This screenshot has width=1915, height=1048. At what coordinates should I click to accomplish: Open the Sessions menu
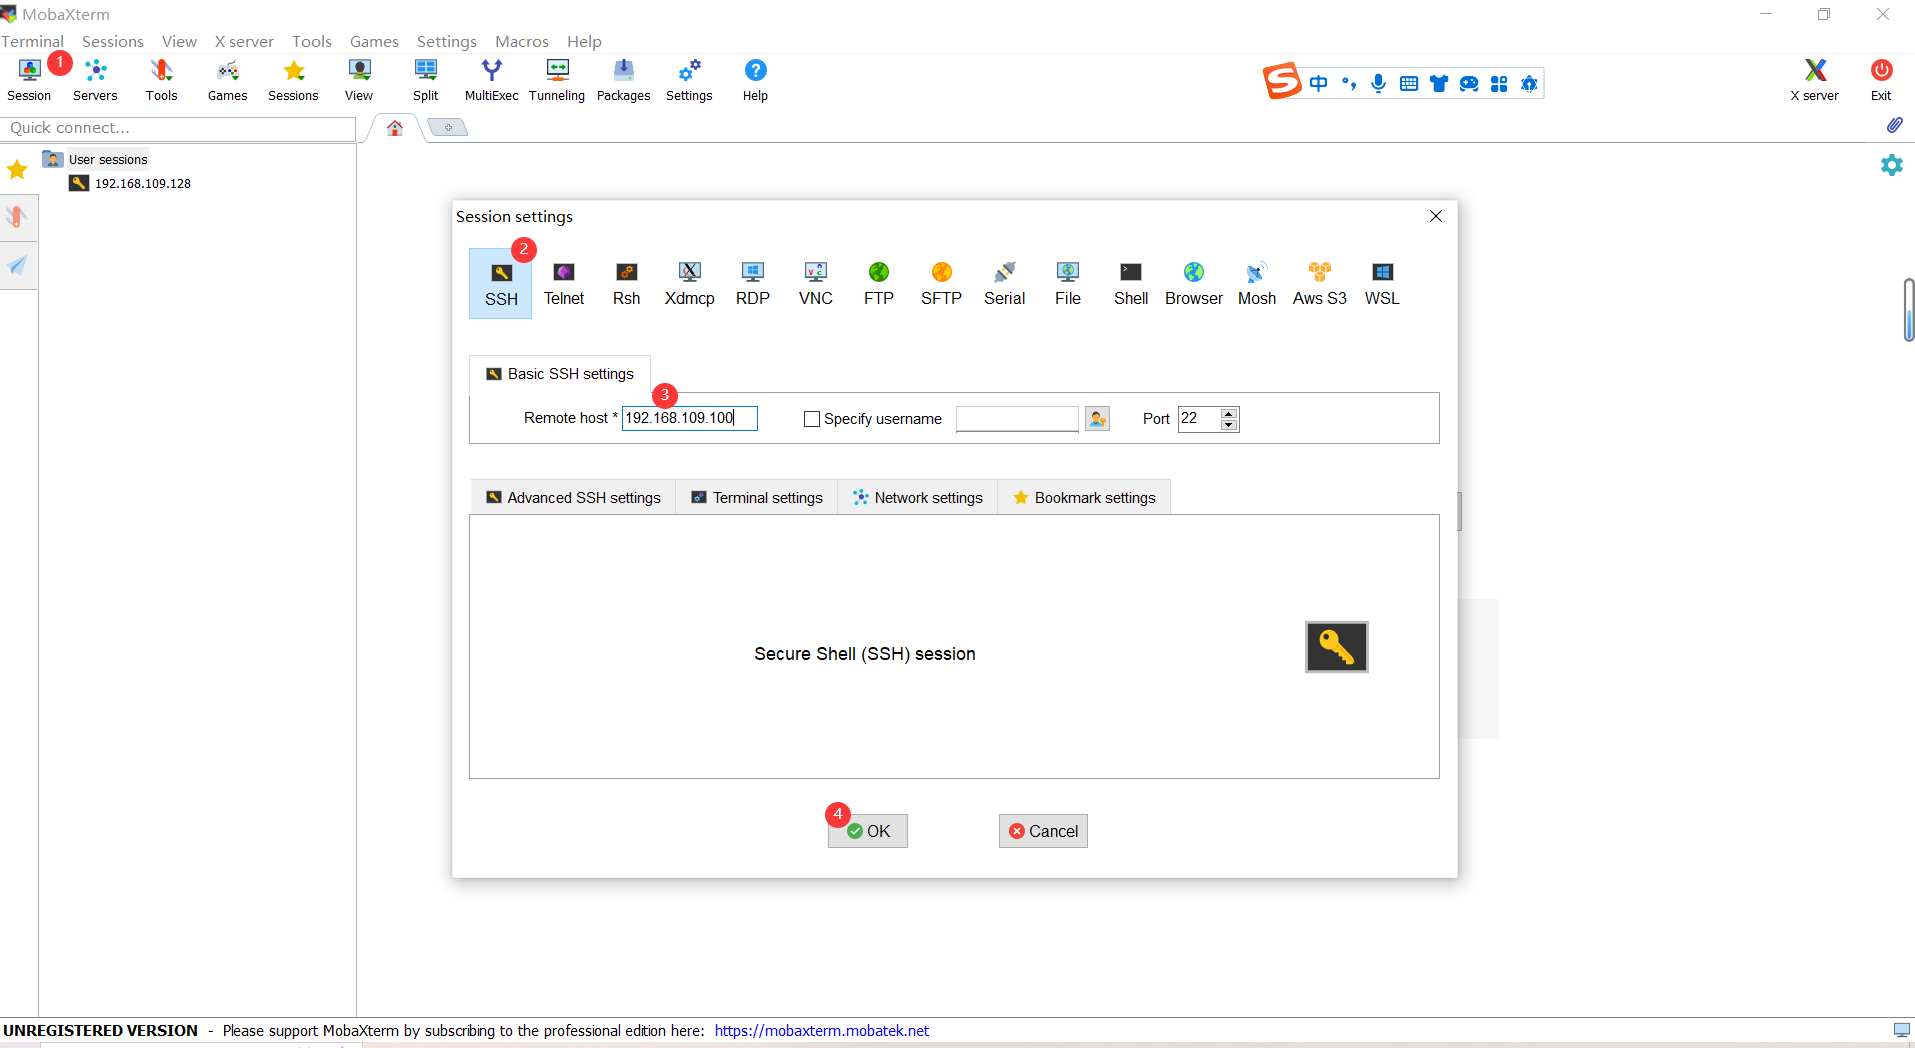click(x=113, y=41)
